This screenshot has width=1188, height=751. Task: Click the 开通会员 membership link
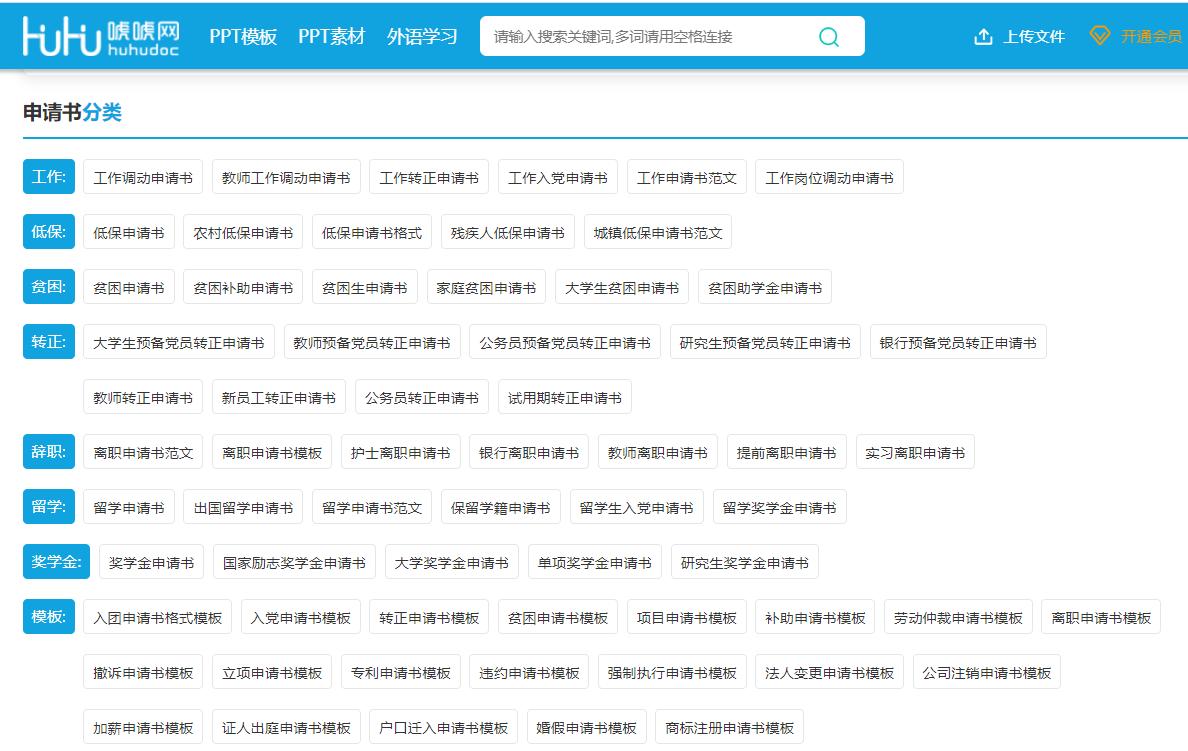(1150, 36)
